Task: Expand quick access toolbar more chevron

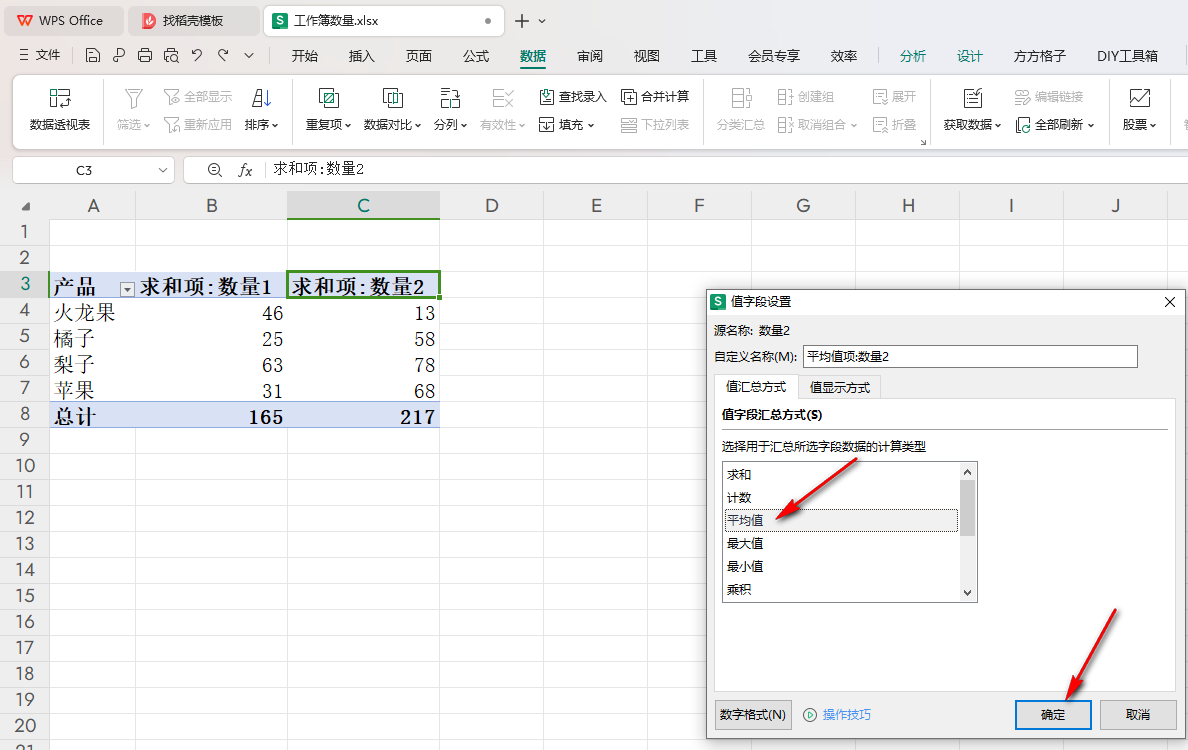Action: click(249, 55)
